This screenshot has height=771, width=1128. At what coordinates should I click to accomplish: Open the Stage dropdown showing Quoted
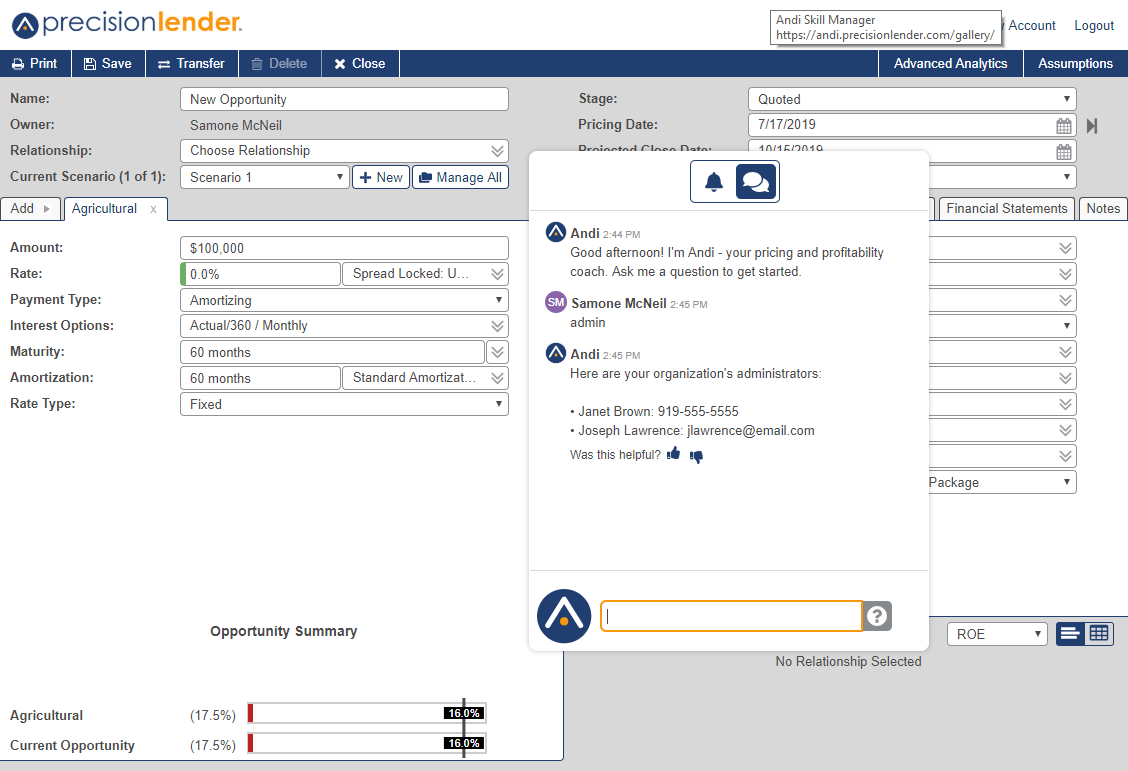(912, 99)
